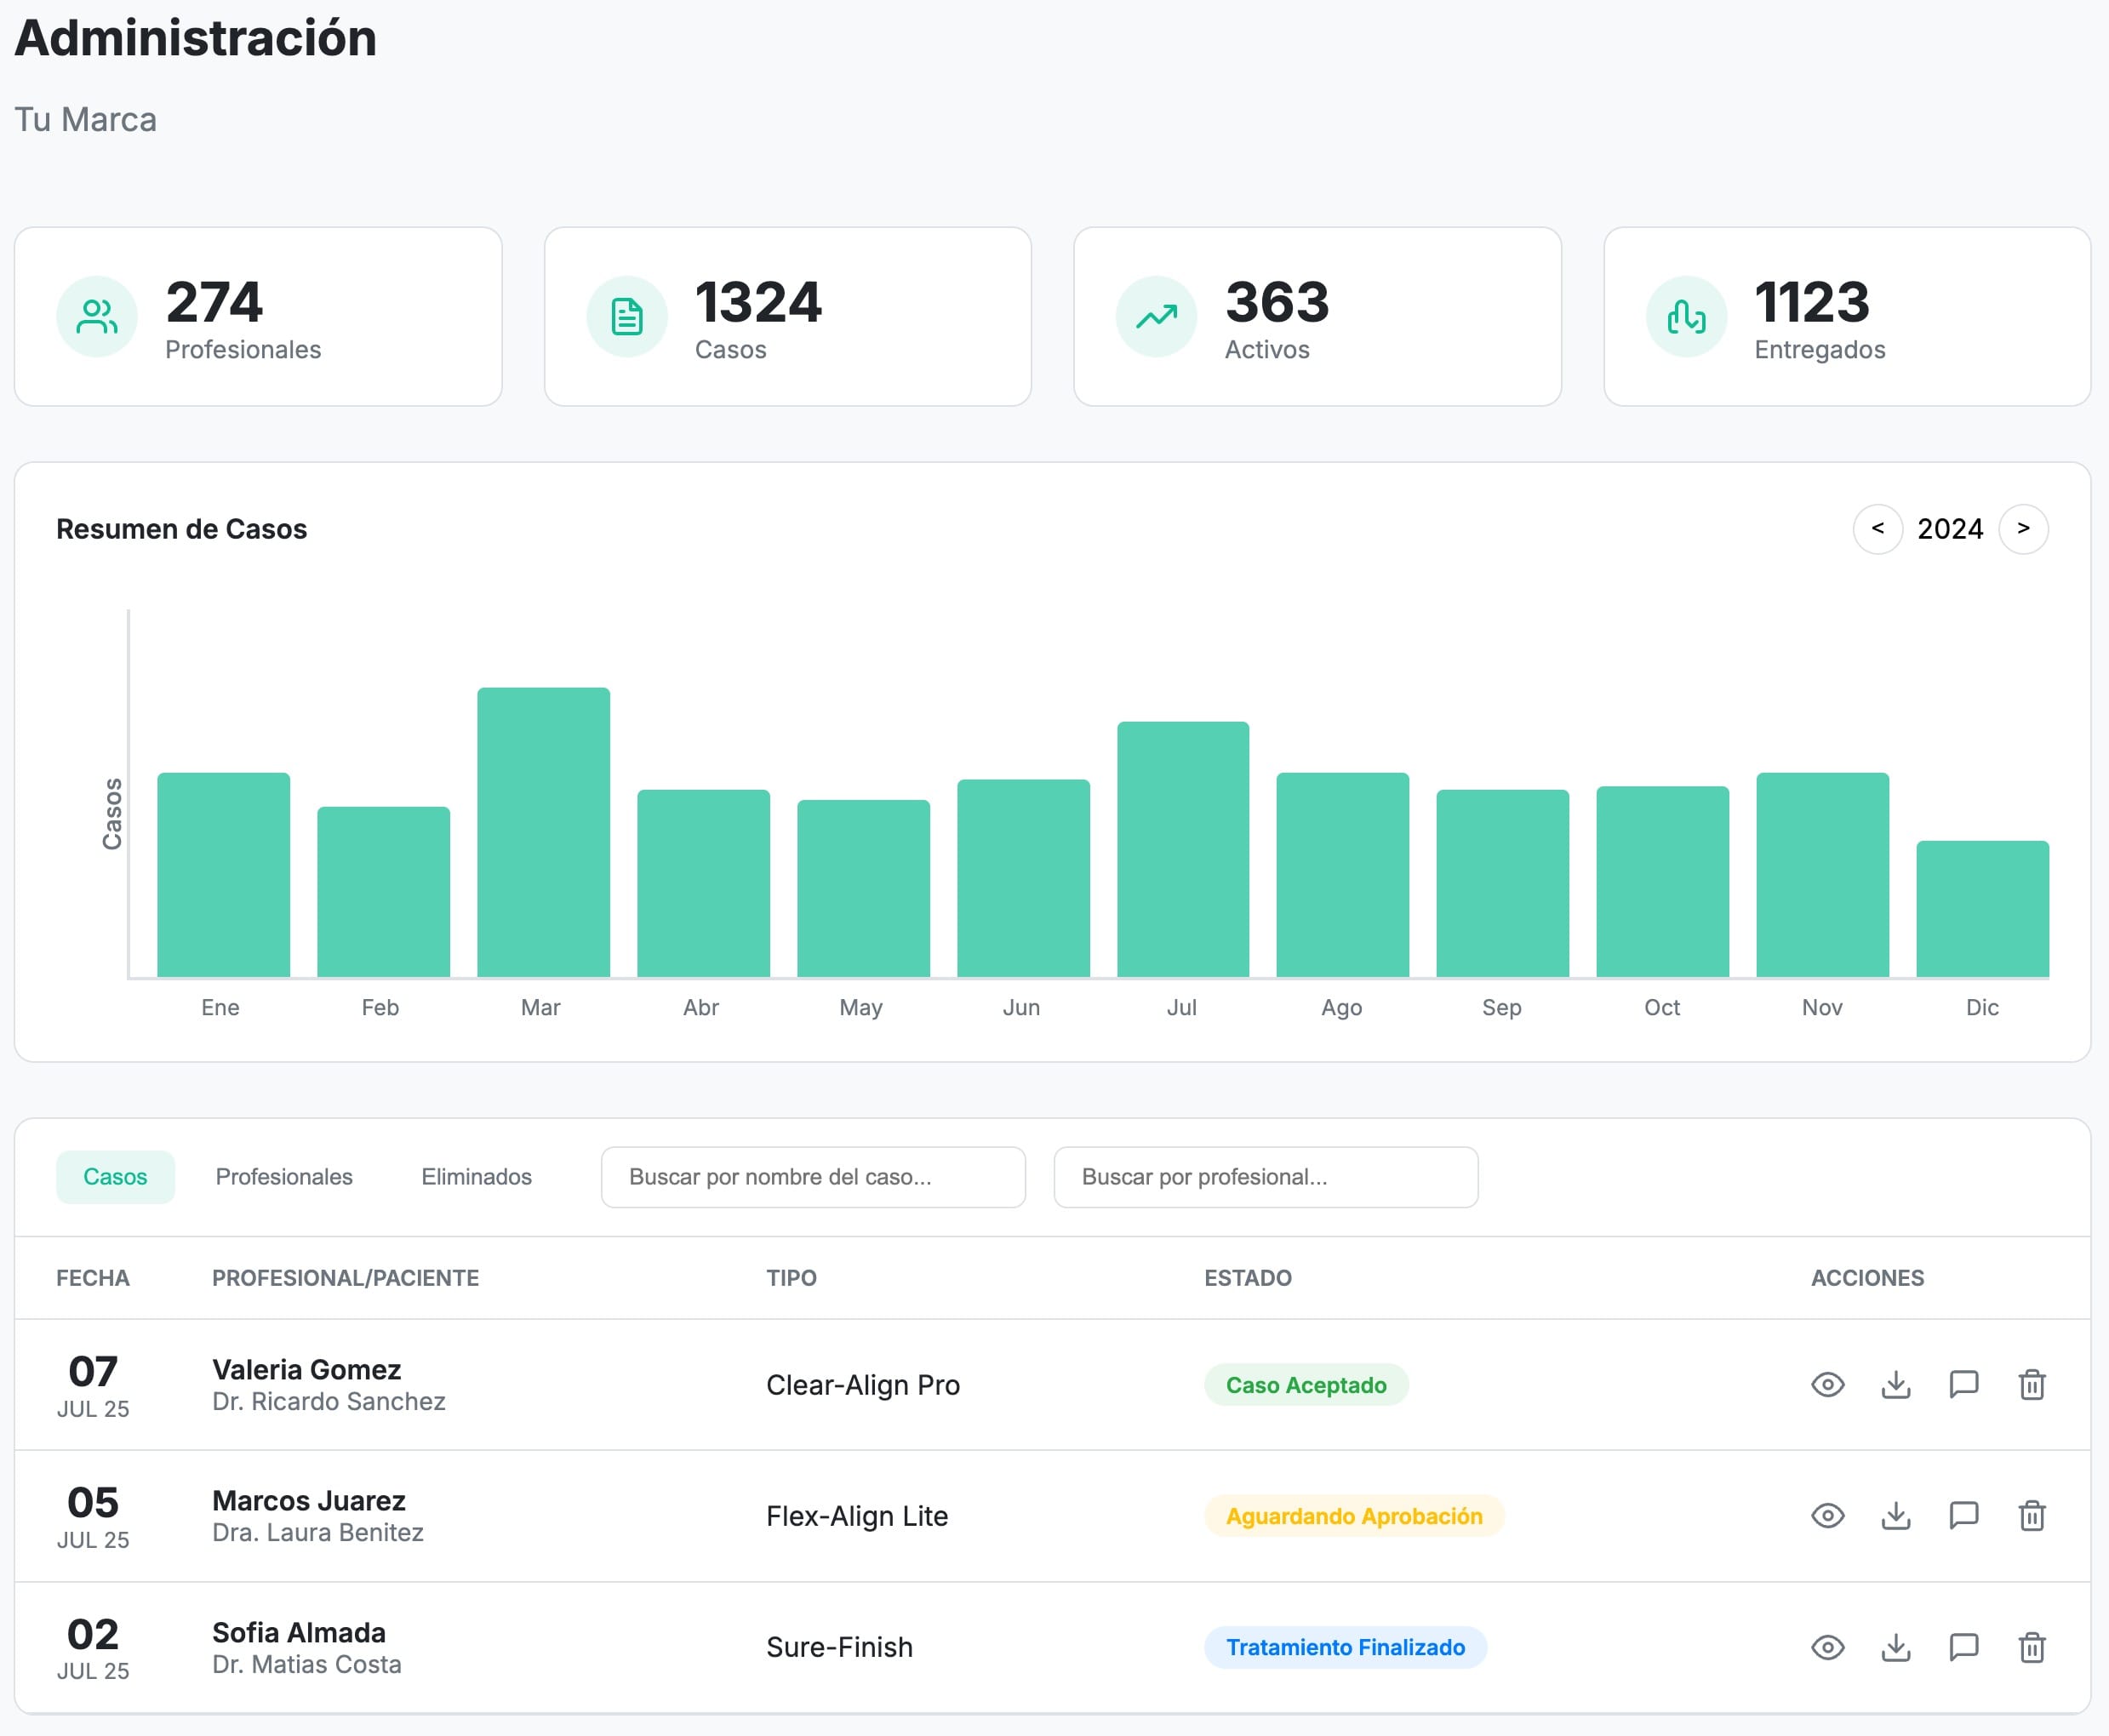Delete Marcos Juarez case with trash icon
Viewport: 2109px width, 1736px height.
(x=2031, y=1515)
